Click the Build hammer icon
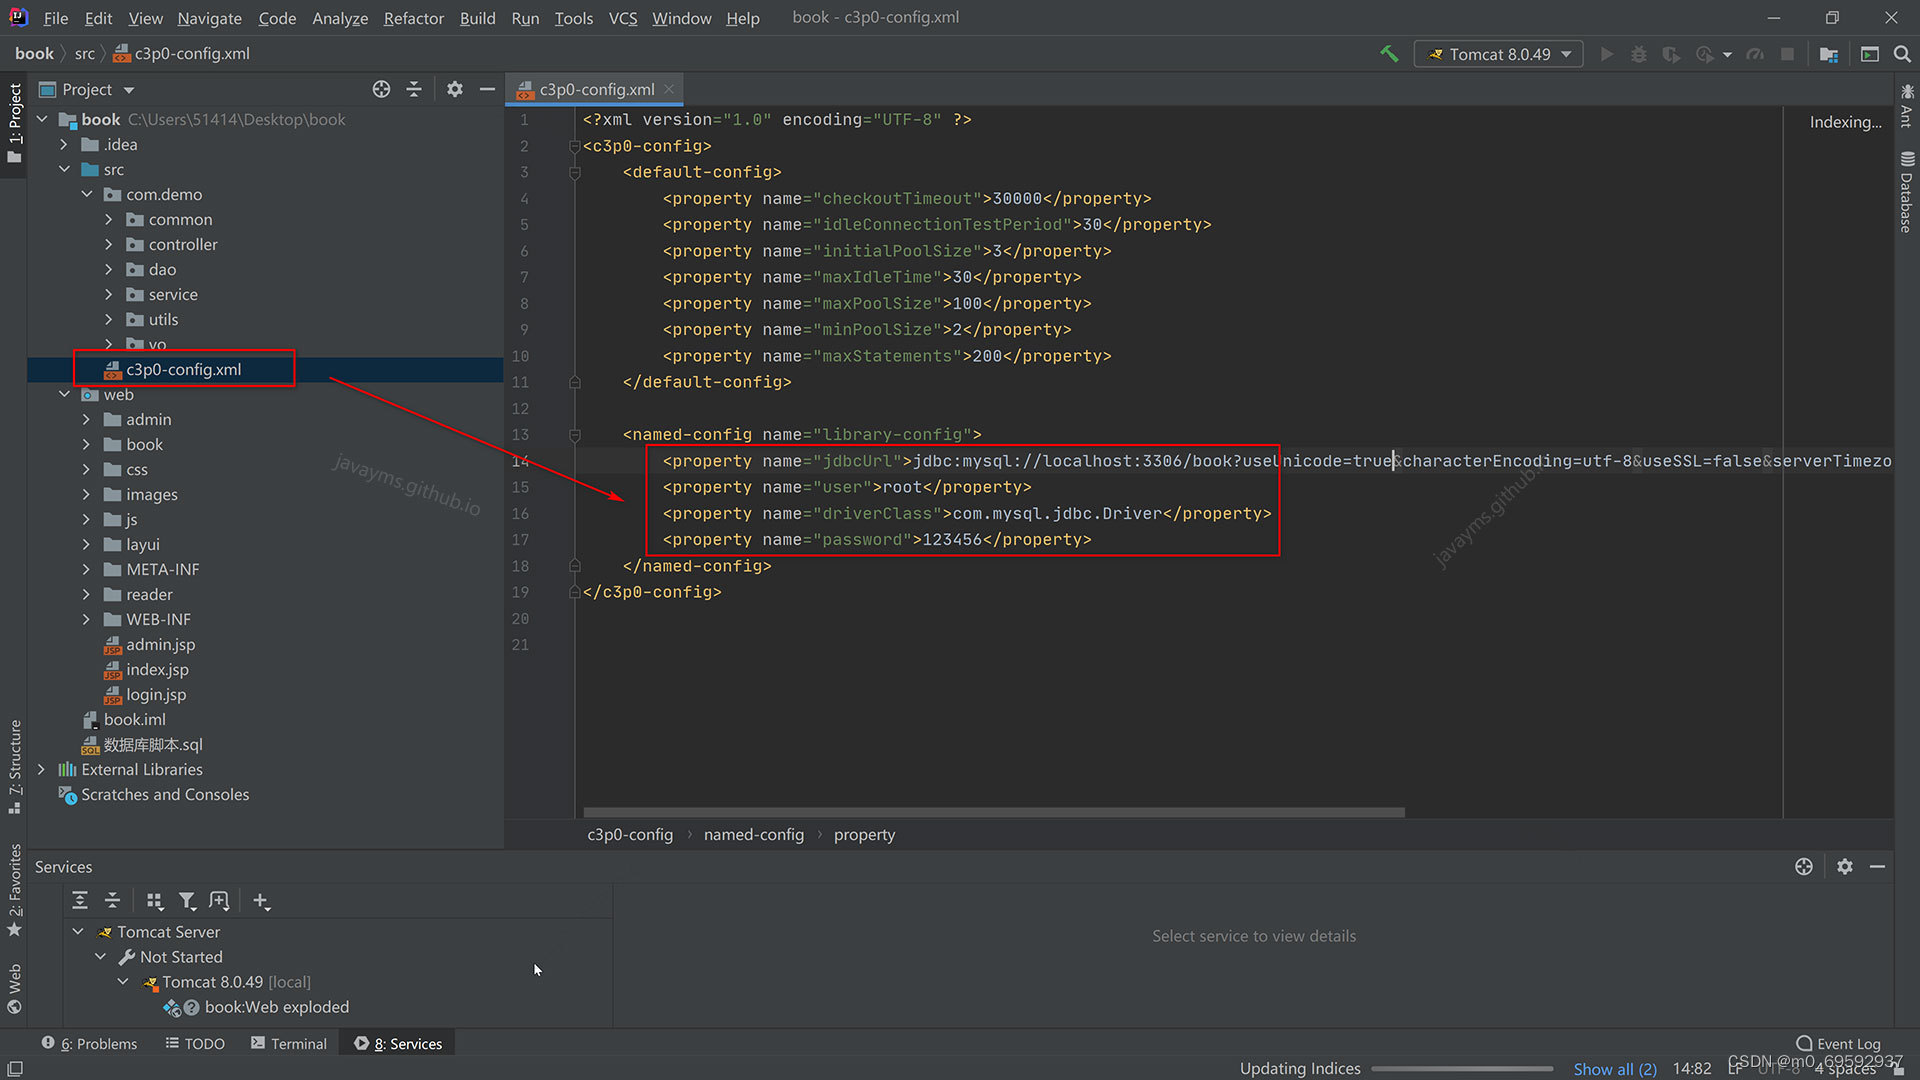This screenshot has height=1080, width=1920. pos(1389,54)
